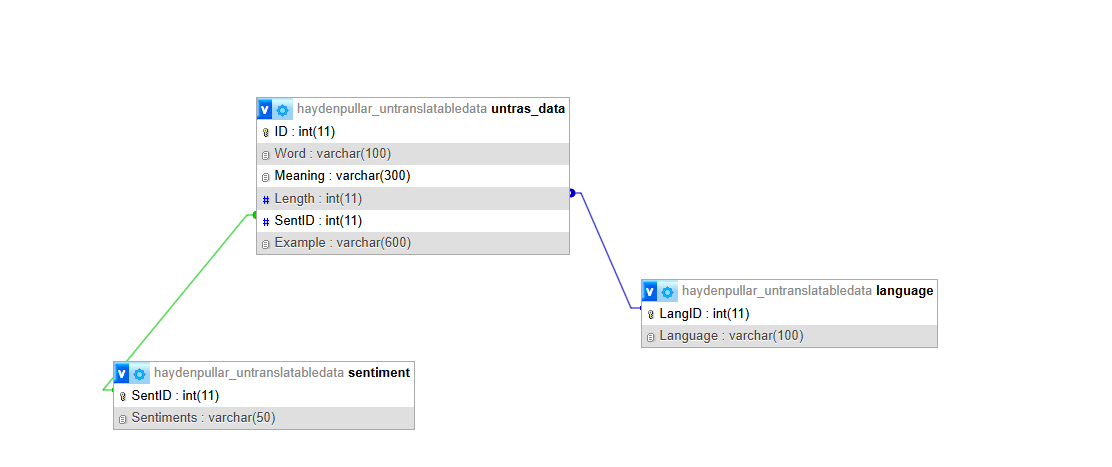Viewport: 1112px width, 467px height.
Task: Click the green relation line to sentiment
Action: tap(180, 300)
